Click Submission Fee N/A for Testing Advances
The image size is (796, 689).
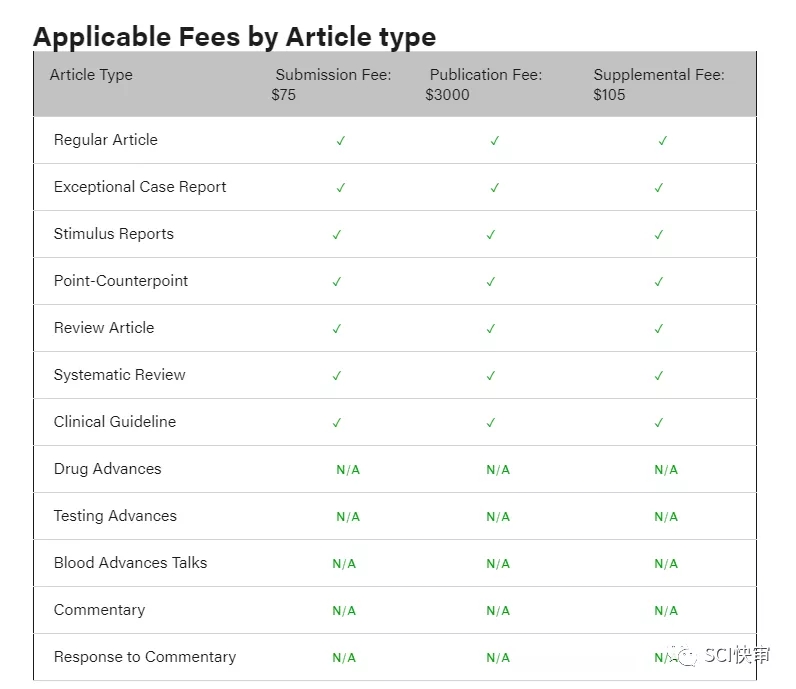coord(348,517)
